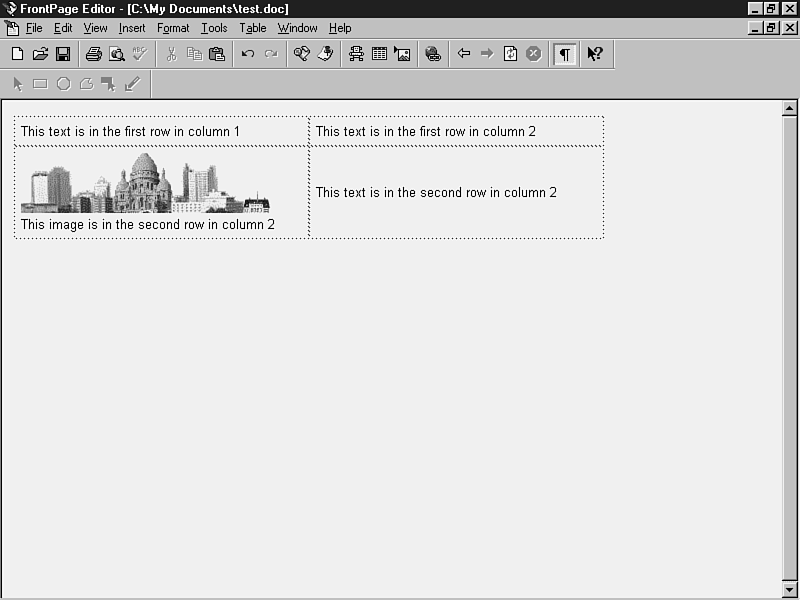Screen dimensions: 800x600
Task: Click the document icon beside File menu
Action: [x=12, y=28]
